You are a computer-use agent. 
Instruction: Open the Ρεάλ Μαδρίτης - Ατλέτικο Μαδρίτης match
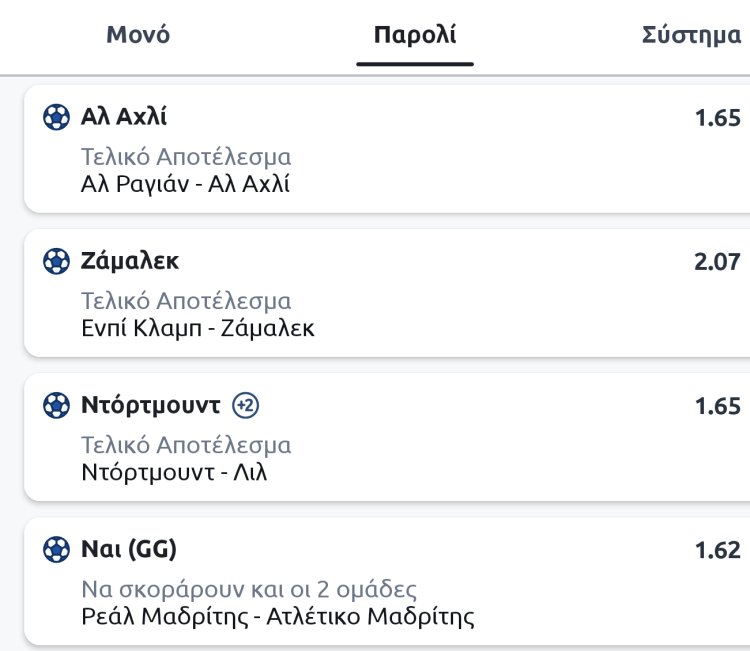coord(277,616)
